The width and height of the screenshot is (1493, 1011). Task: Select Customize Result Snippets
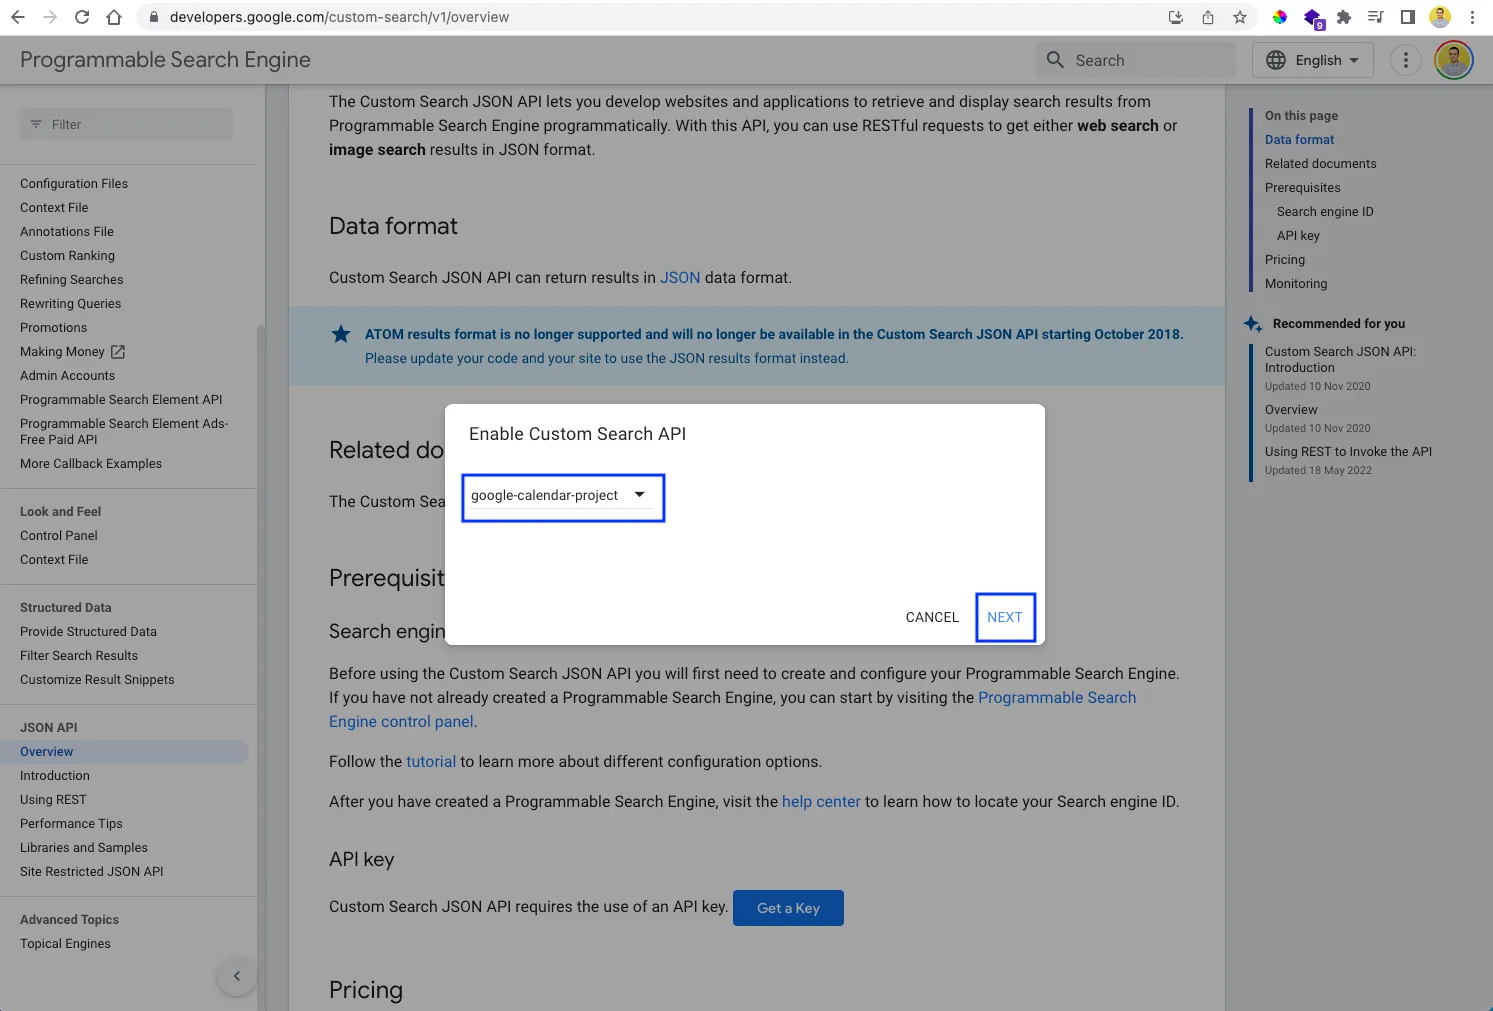(97, 680)
